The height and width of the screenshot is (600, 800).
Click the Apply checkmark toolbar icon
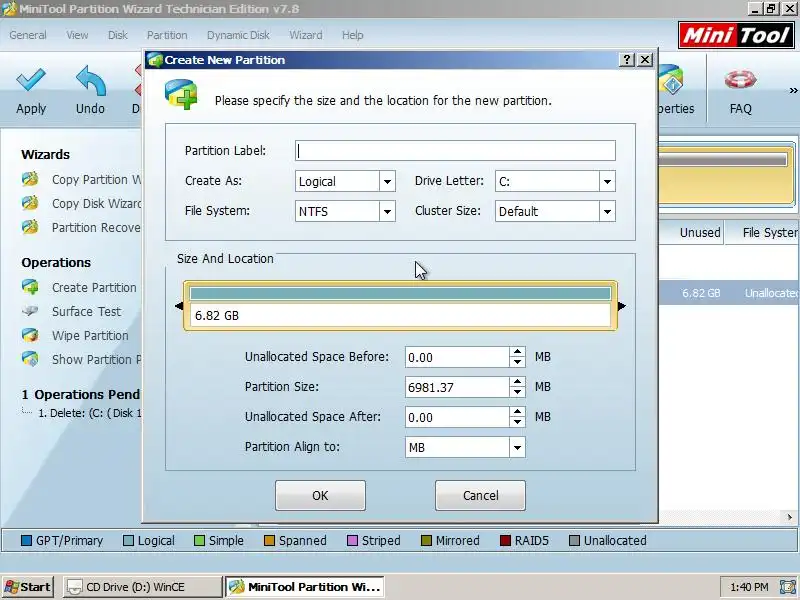click(31, 80)
